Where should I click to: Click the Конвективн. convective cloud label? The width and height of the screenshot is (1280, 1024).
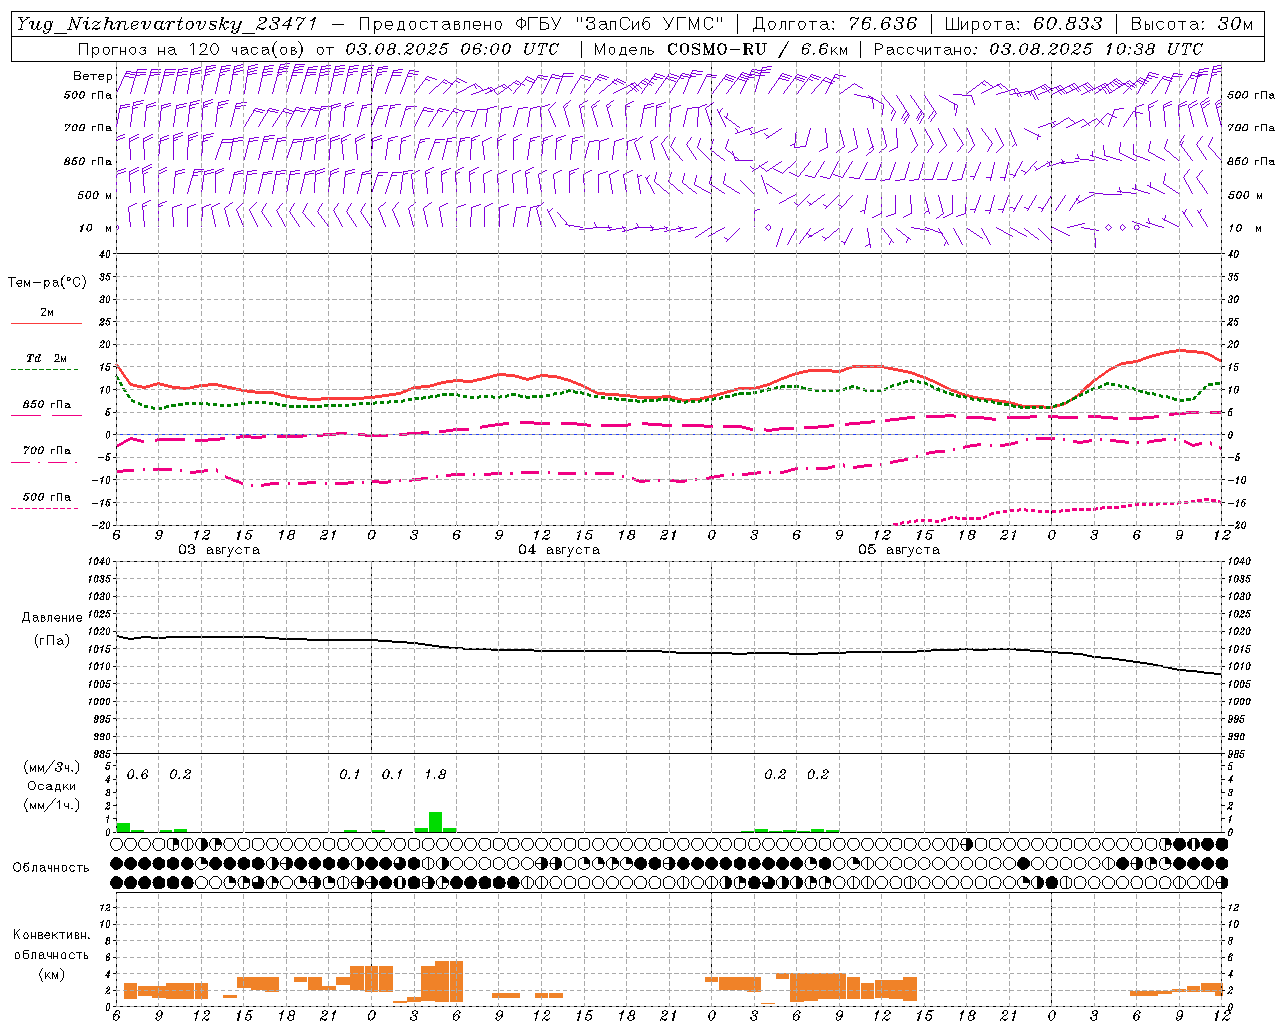click(51, 935)
